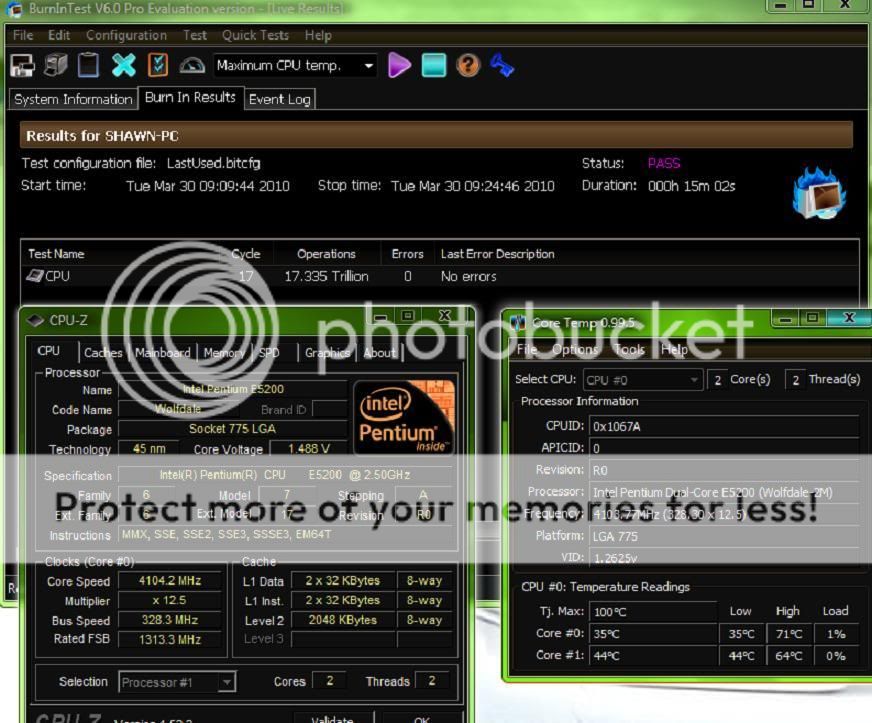
Task: Open the About tab in CPU-Z
Action: (379, 353)
